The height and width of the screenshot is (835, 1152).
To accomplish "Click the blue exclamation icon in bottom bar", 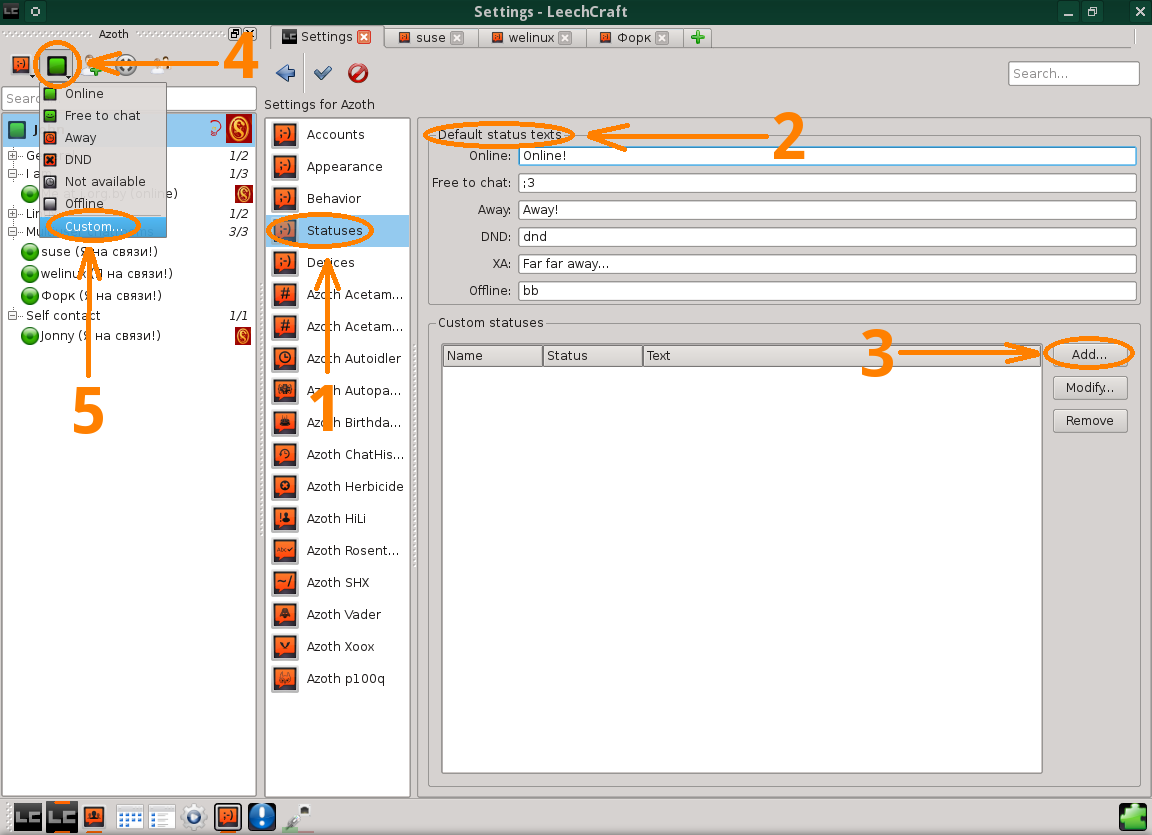I will (262, 817).
